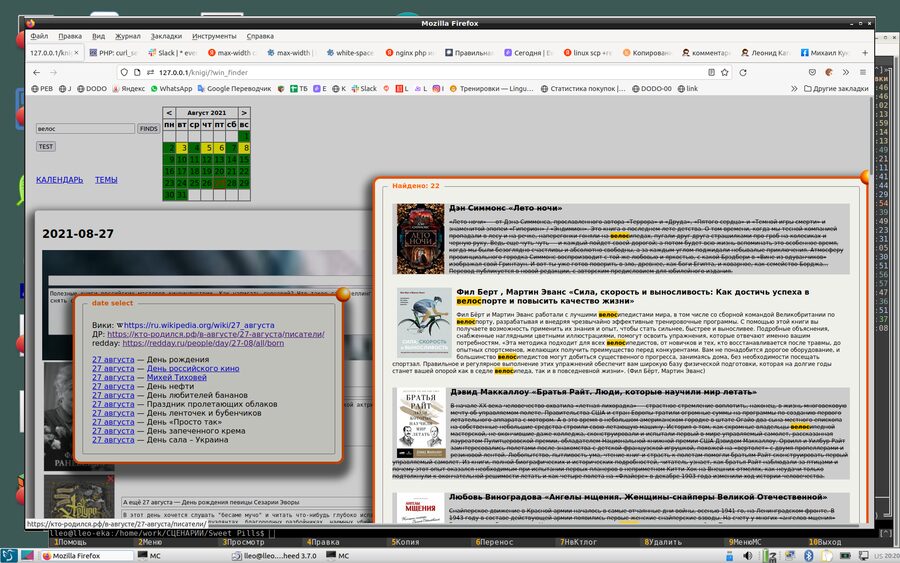Screen dimensions: 900x563
Task: Go to next month in calendar
Action: coord(244,112)
